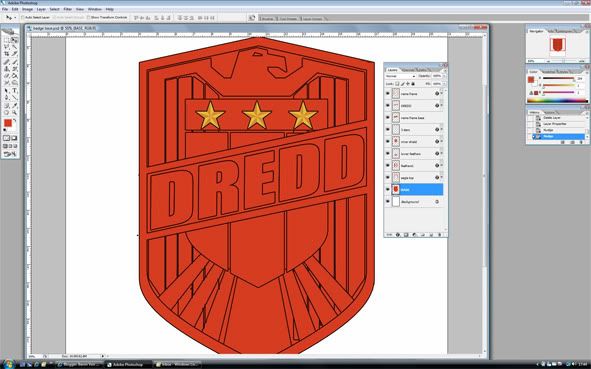Enable Auto Select Layer checkbox
Viewport: 591px width, 369px height.
coord(23,18)
